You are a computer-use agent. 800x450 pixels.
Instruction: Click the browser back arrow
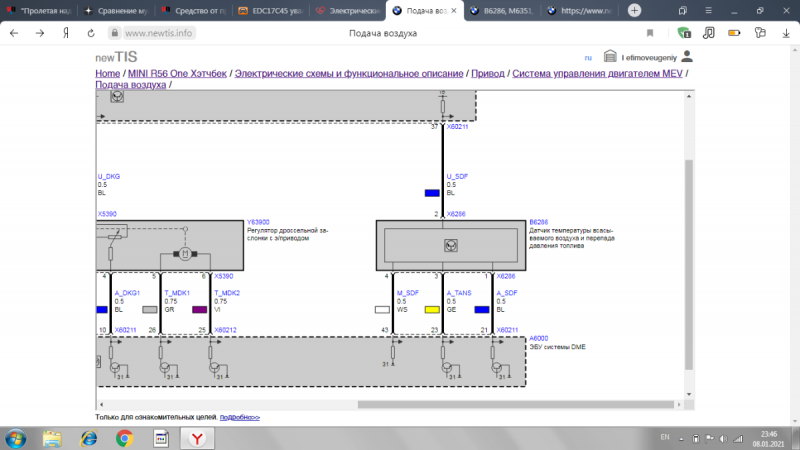[x=13, y=33]
